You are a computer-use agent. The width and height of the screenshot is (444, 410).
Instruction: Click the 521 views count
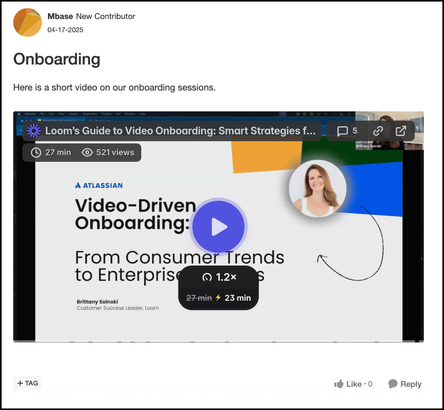(108, 152)
